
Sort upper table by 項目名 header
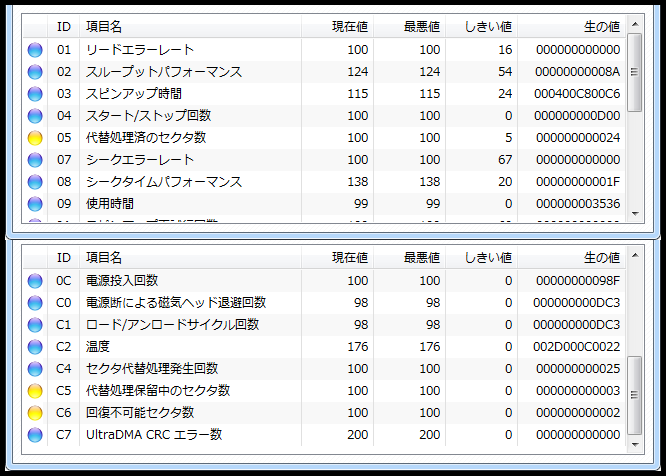190,27
